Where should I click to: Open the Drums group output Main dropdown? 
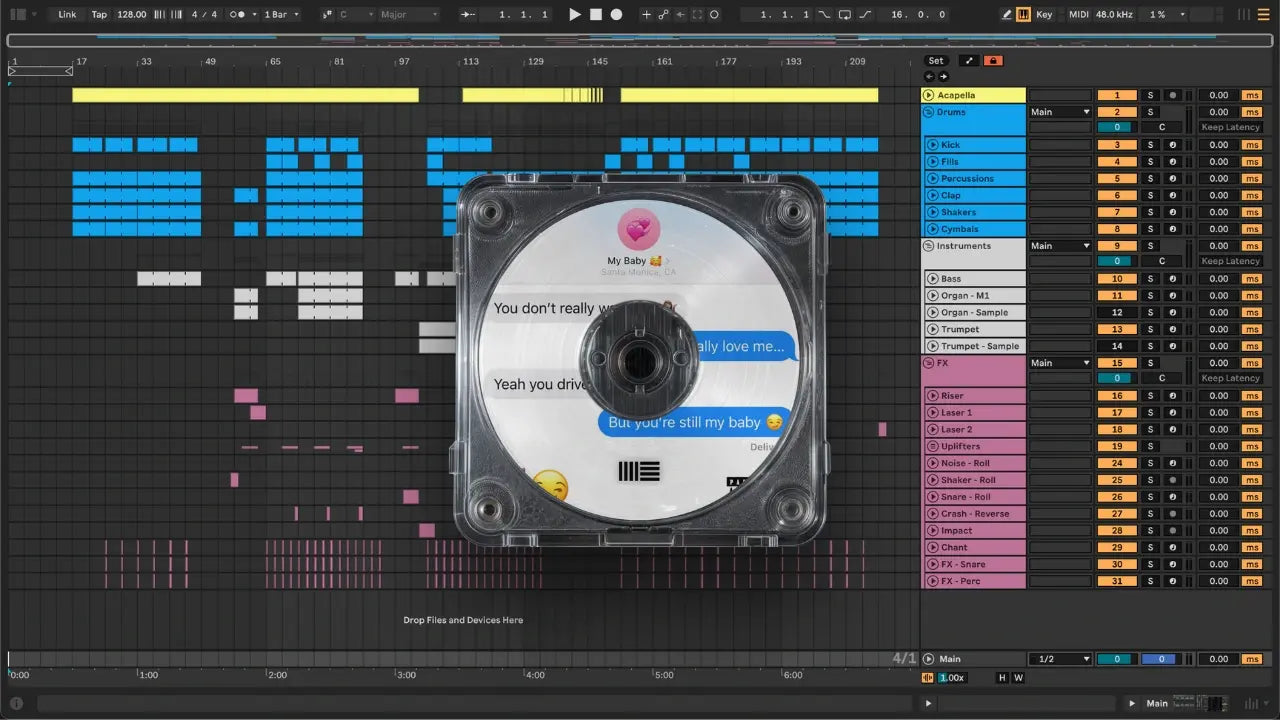(1059, 112)
